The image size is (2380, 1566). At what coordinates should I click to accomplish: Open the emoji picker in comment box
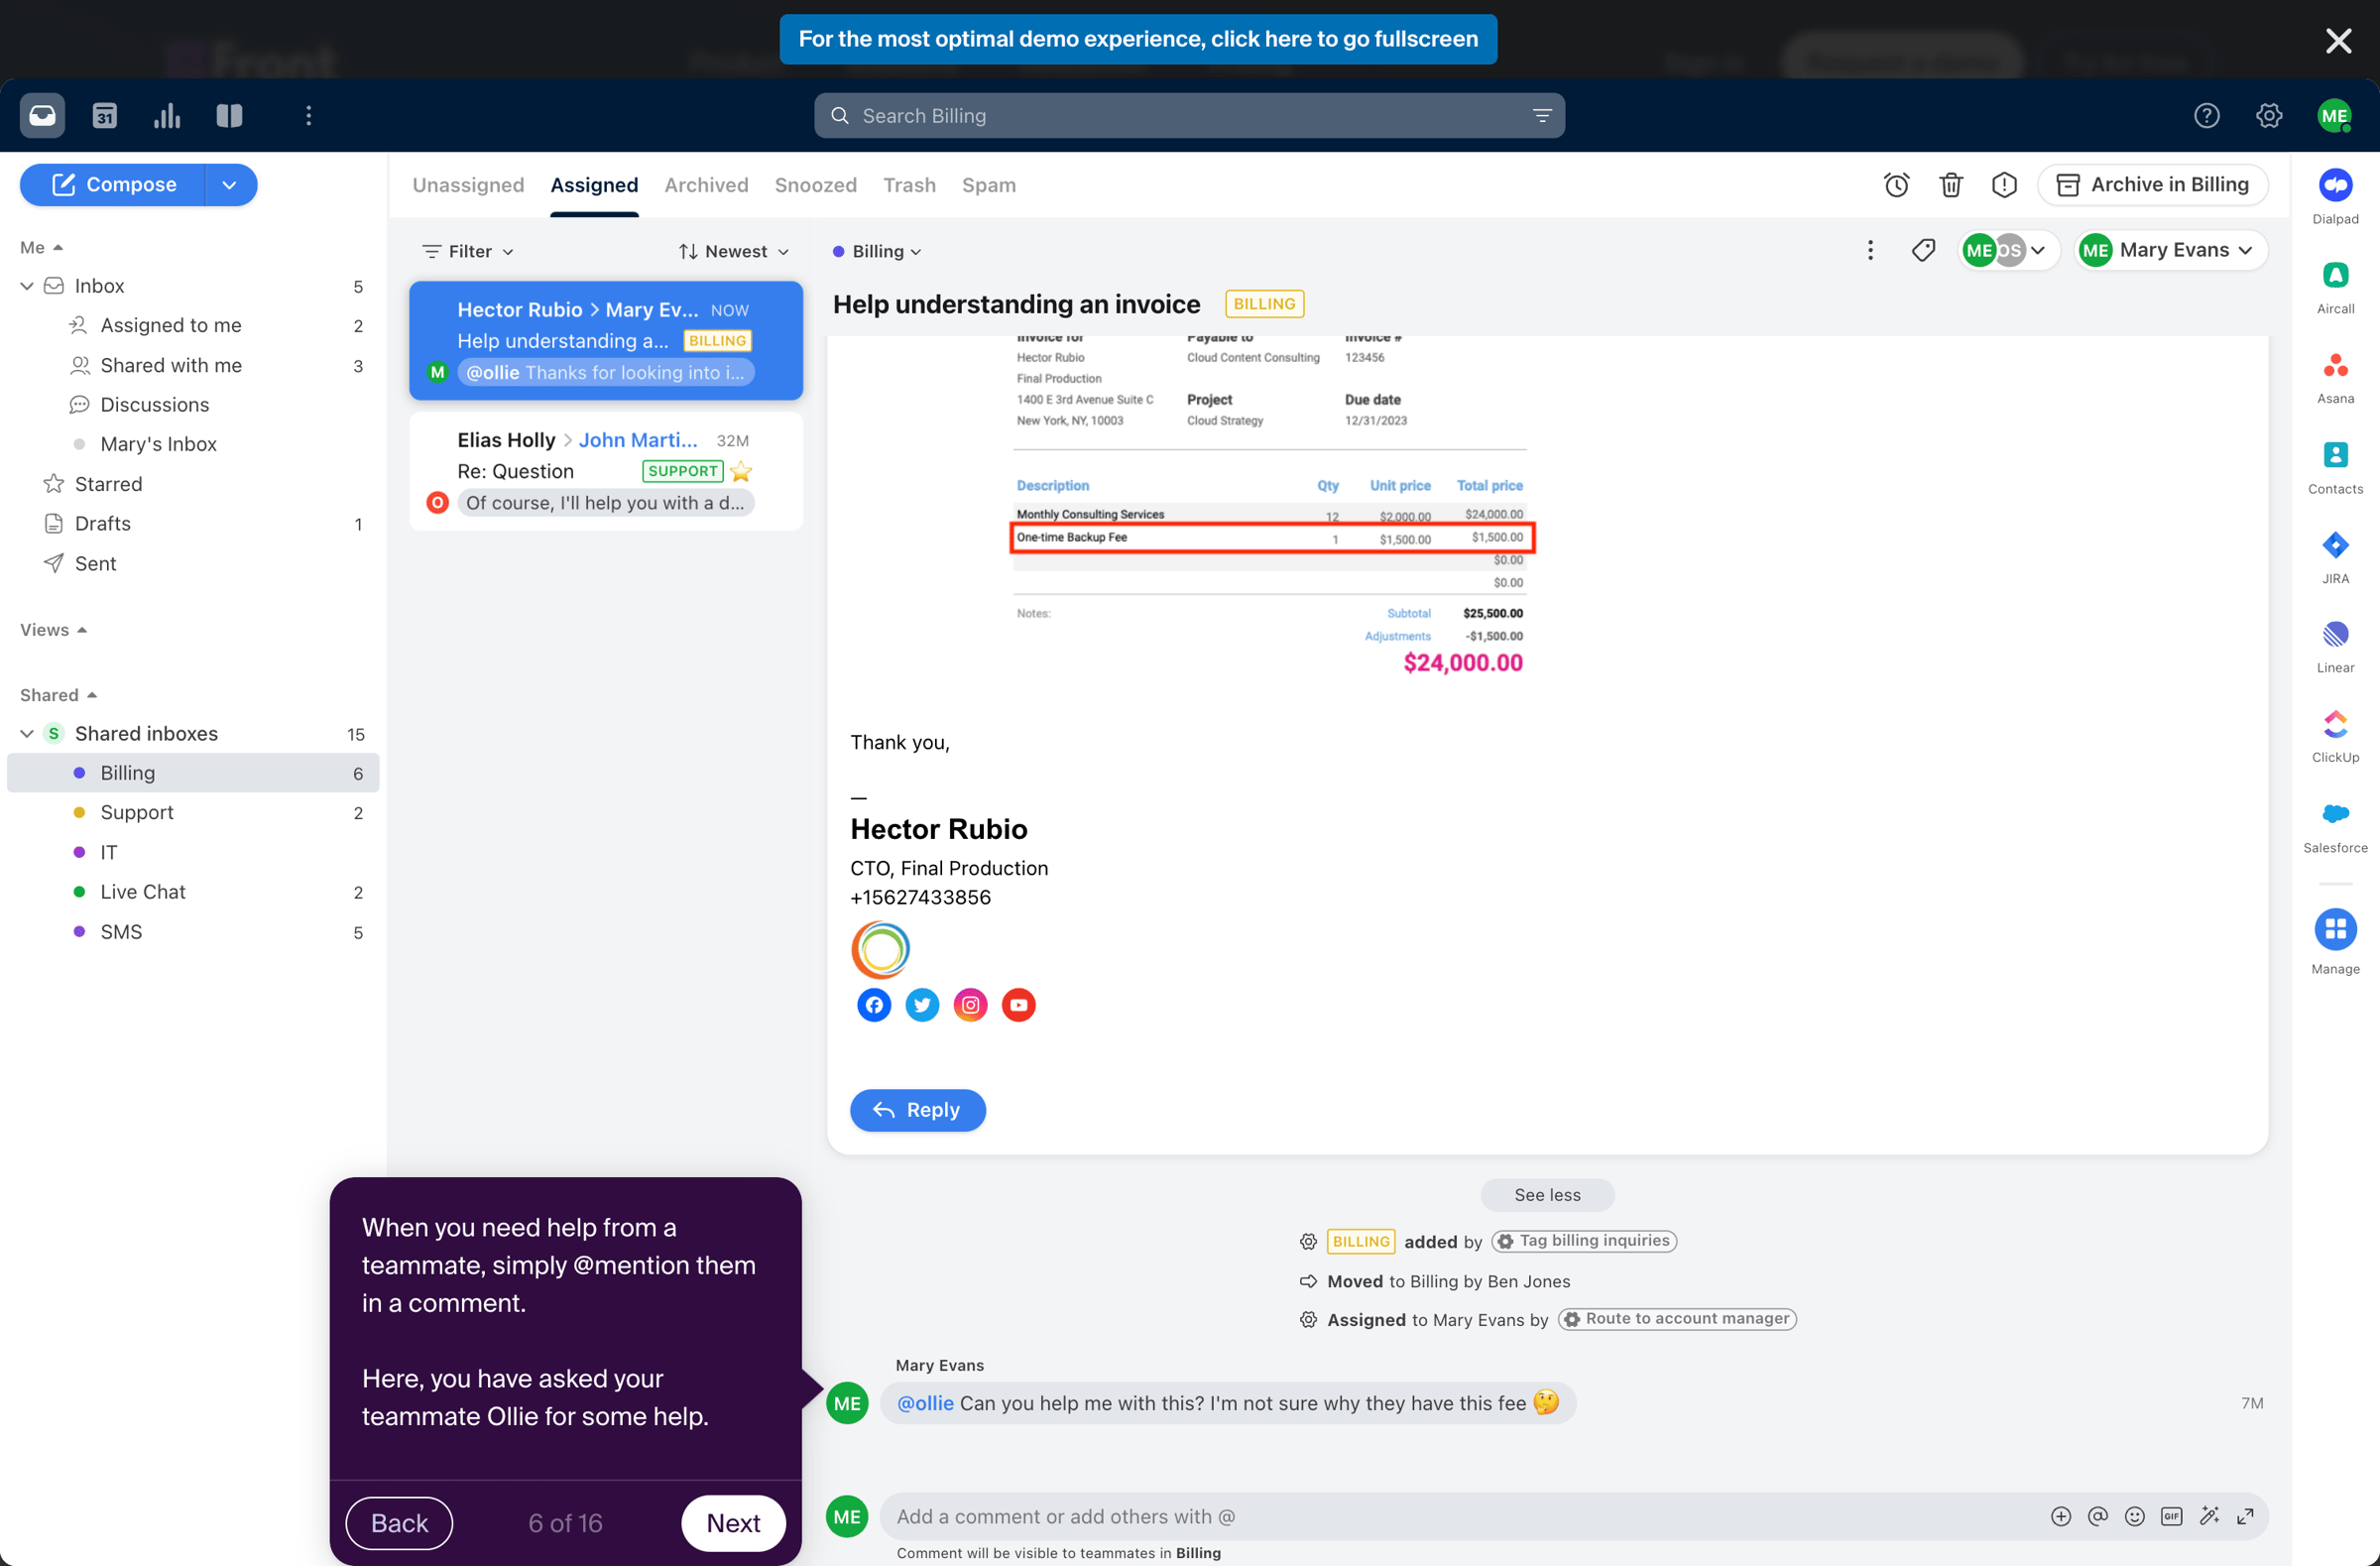[x=2134, y=1516]
